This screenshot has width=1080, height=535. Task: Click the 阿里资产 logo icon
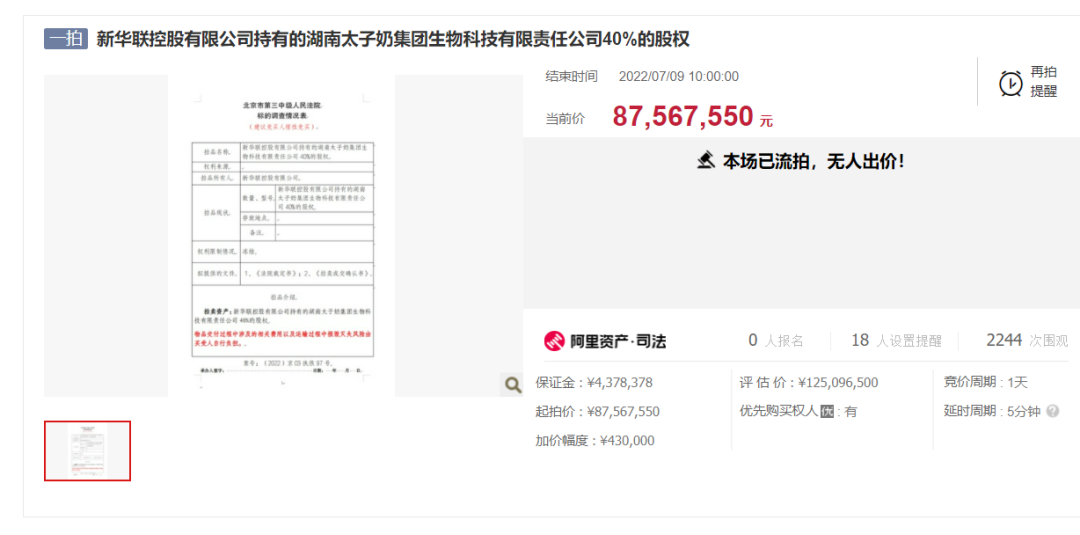click(554, 340)
